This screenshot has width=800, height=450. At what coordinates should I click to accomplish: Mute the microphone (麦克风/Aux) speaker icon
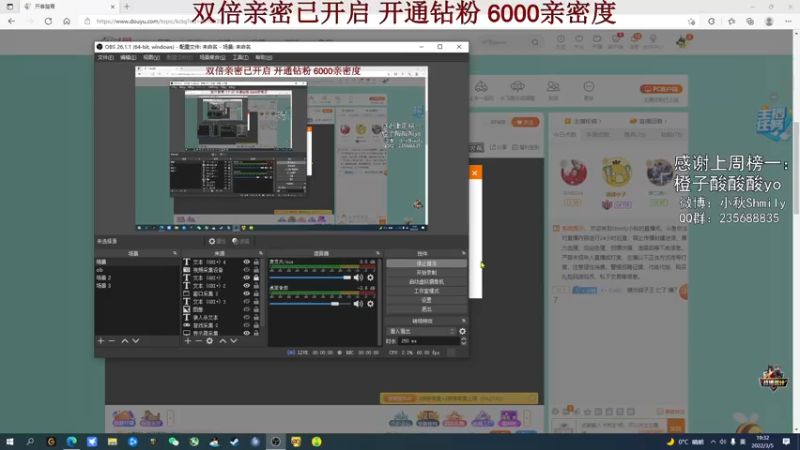tap(359, 278)
